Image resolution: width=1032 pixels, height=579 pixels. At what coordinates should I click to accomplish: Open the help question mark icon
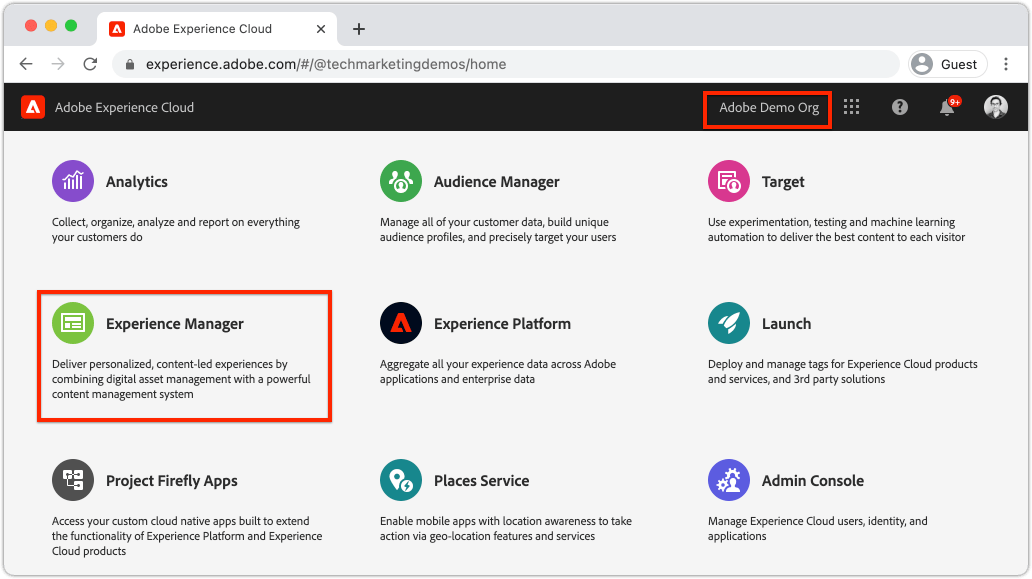(899, 106)
